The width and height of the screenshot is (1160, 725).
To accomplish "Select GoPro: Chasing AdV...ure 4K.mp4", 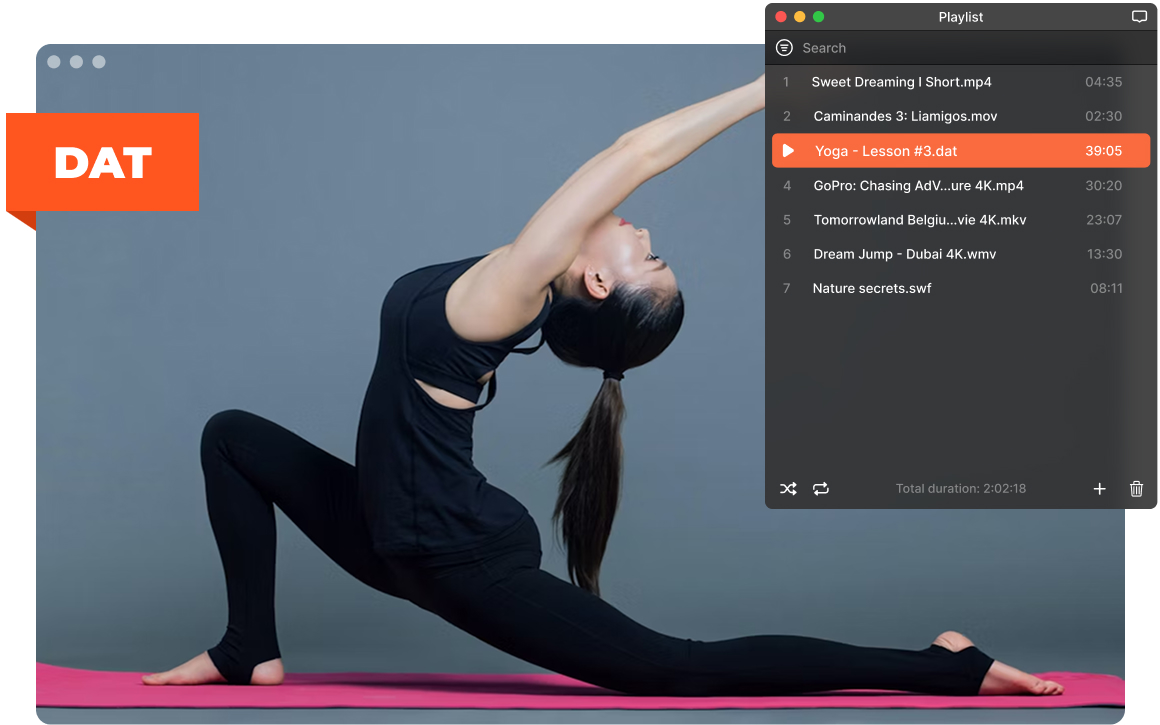I will tap(960, 186).
